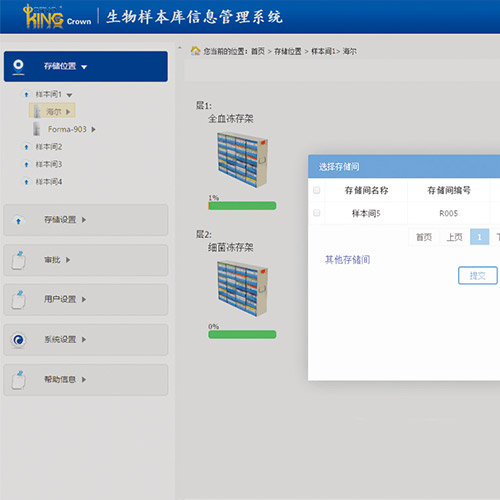The height and width of the screenshot is (500, 500).
Task: Click the 存储设置 cloud upload icon
Action: click(18, 220)
